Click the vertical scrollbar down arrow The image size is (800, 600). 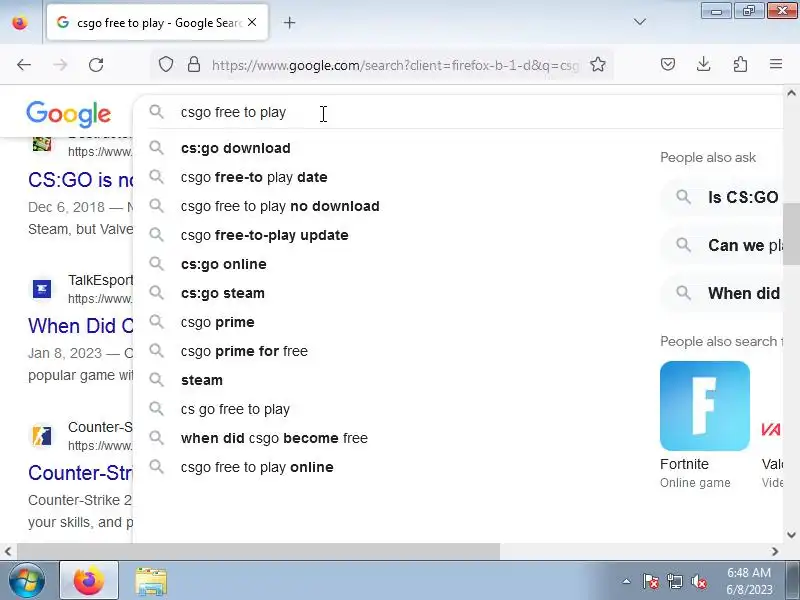791,535
